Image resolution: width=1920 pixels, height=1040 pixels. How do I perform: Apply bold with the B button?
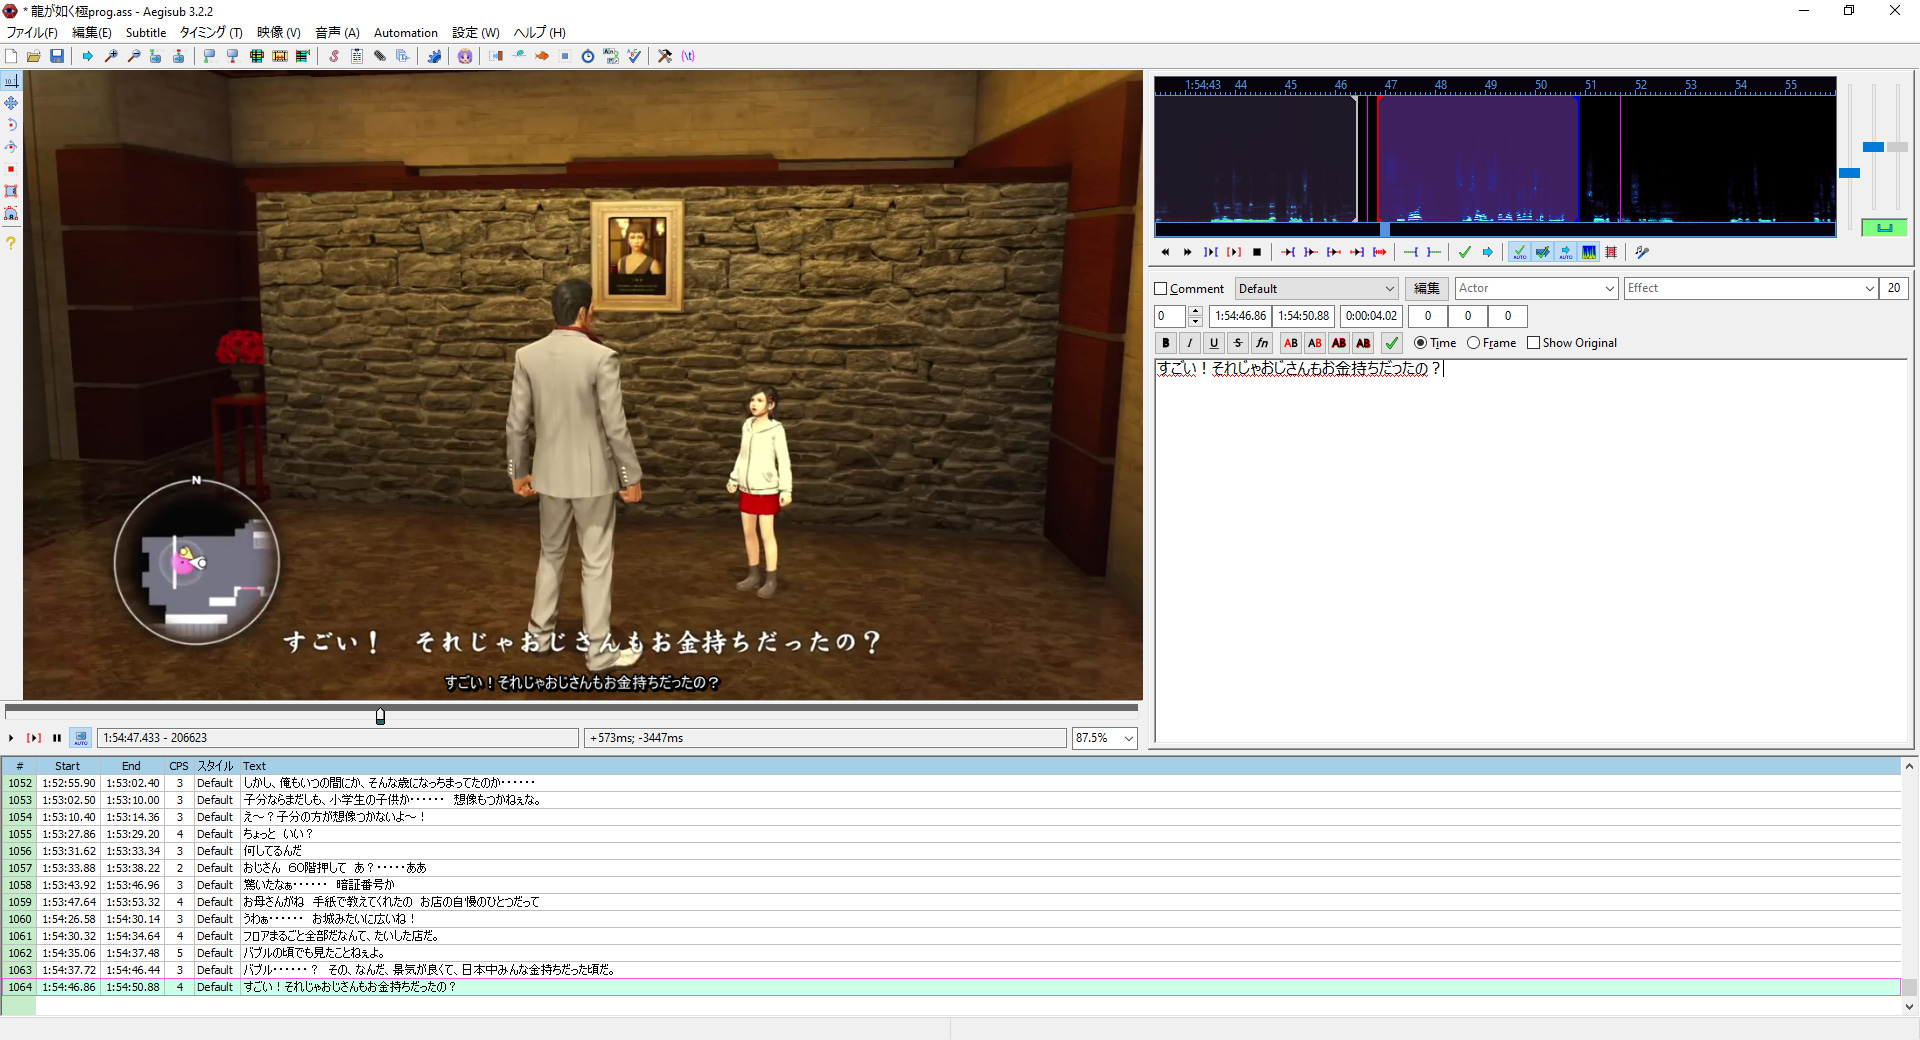pos(1166,343)
